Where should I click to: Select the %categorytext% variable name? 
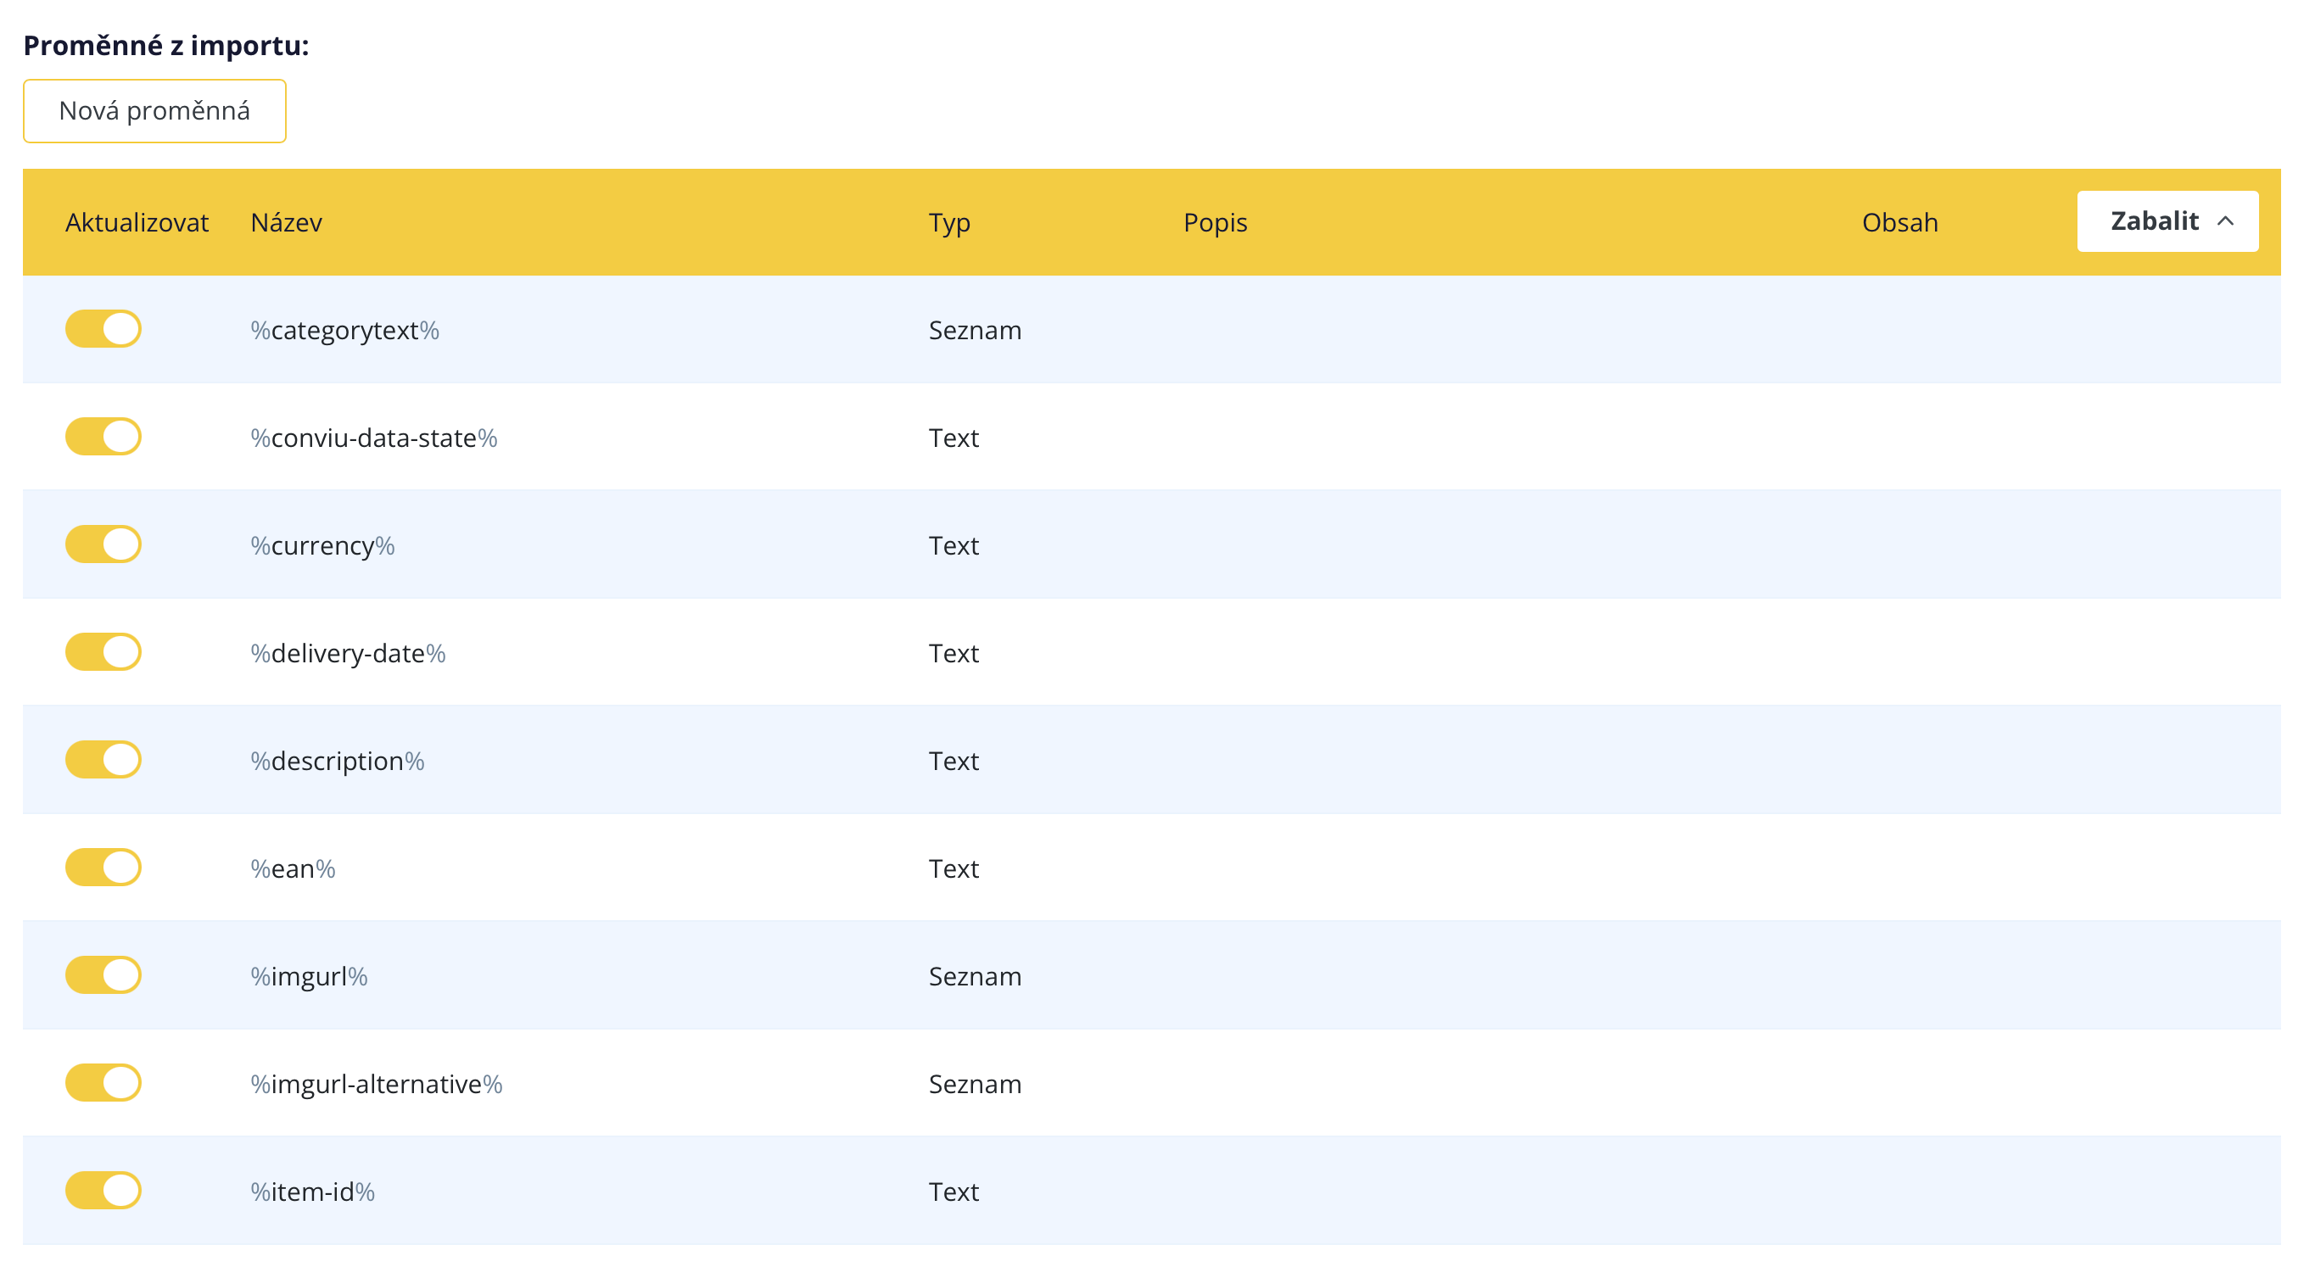point(345,330)
